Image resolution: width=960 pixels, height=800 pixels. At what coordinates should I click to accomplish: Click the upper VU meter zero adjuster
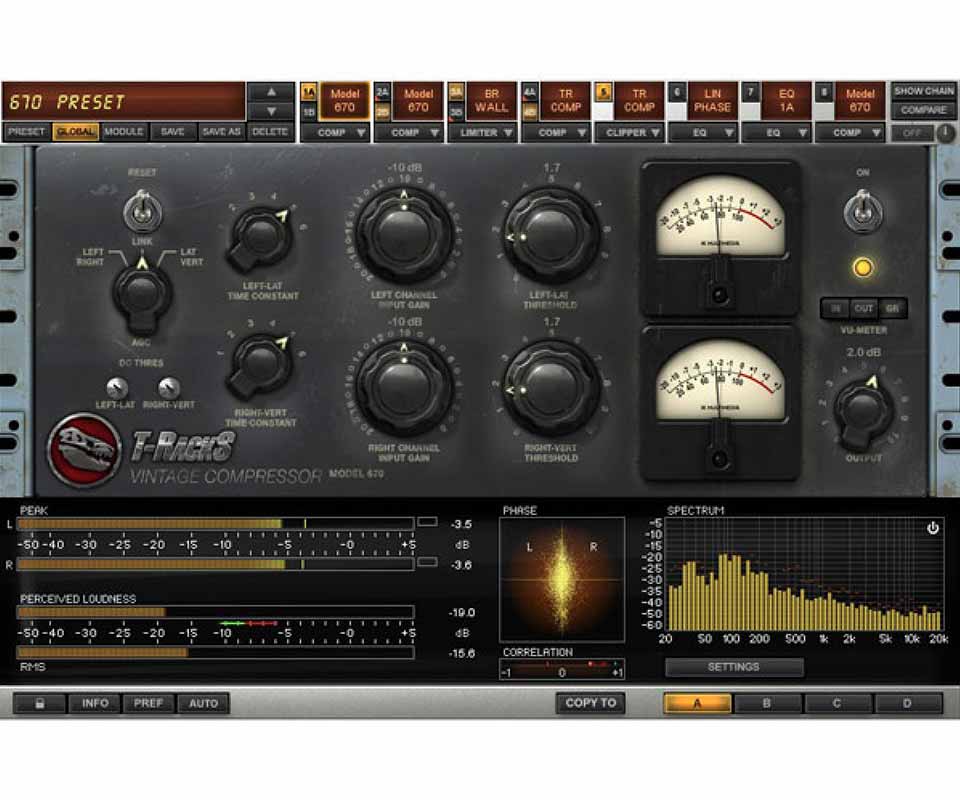click(x=719, y=296)
